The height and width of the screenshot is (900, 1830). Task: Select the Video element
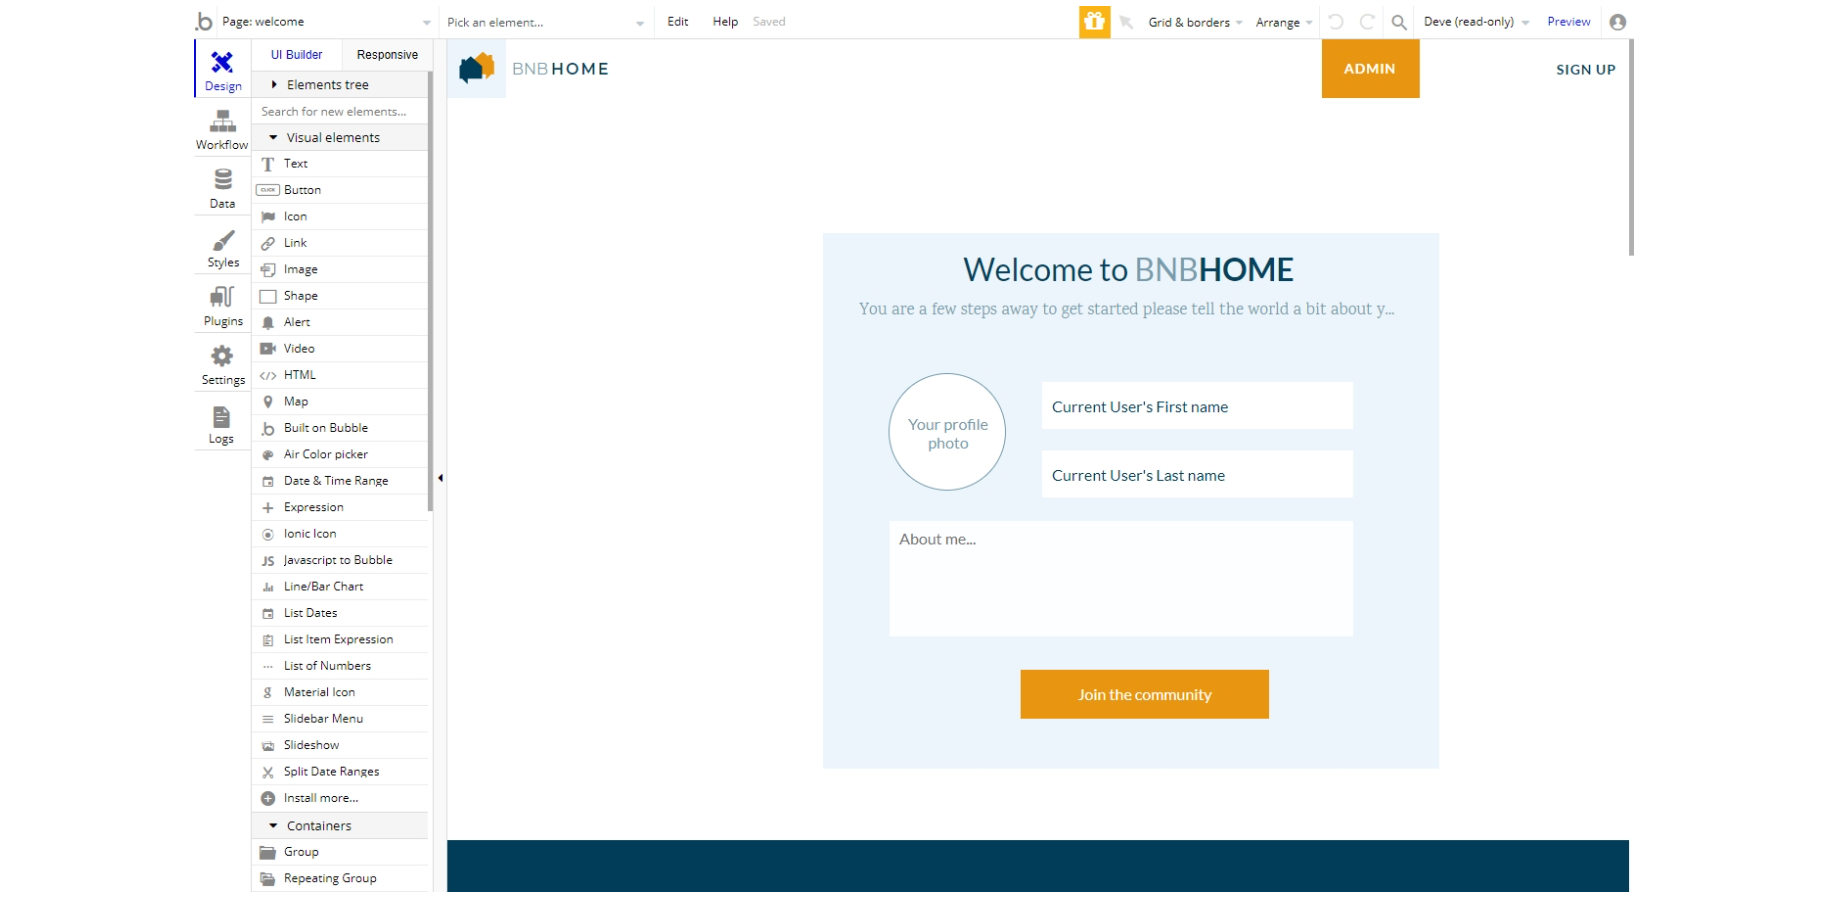tap(340, 349)
